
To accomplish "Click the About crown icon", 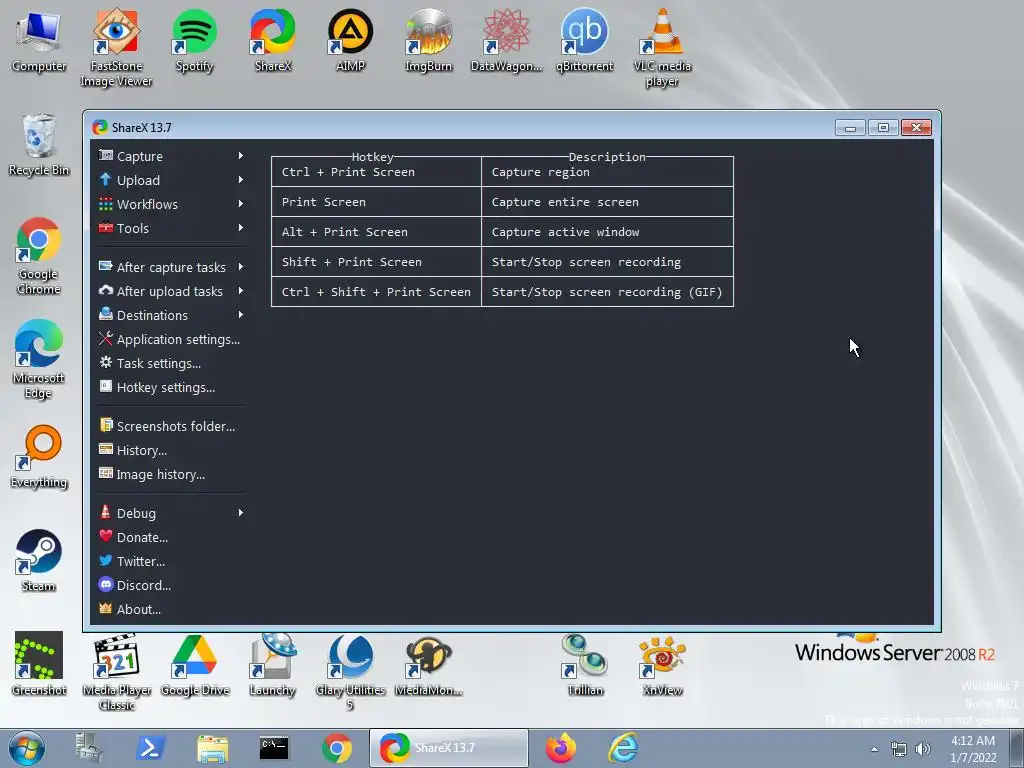I will click(x=106, y=609).
